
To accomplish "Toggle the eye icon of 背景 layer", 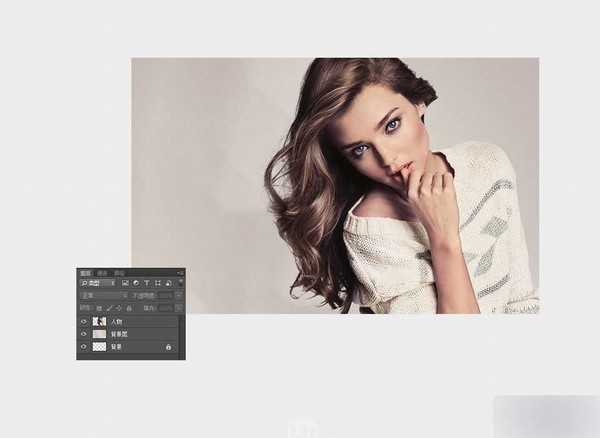I will coord(84,347).
